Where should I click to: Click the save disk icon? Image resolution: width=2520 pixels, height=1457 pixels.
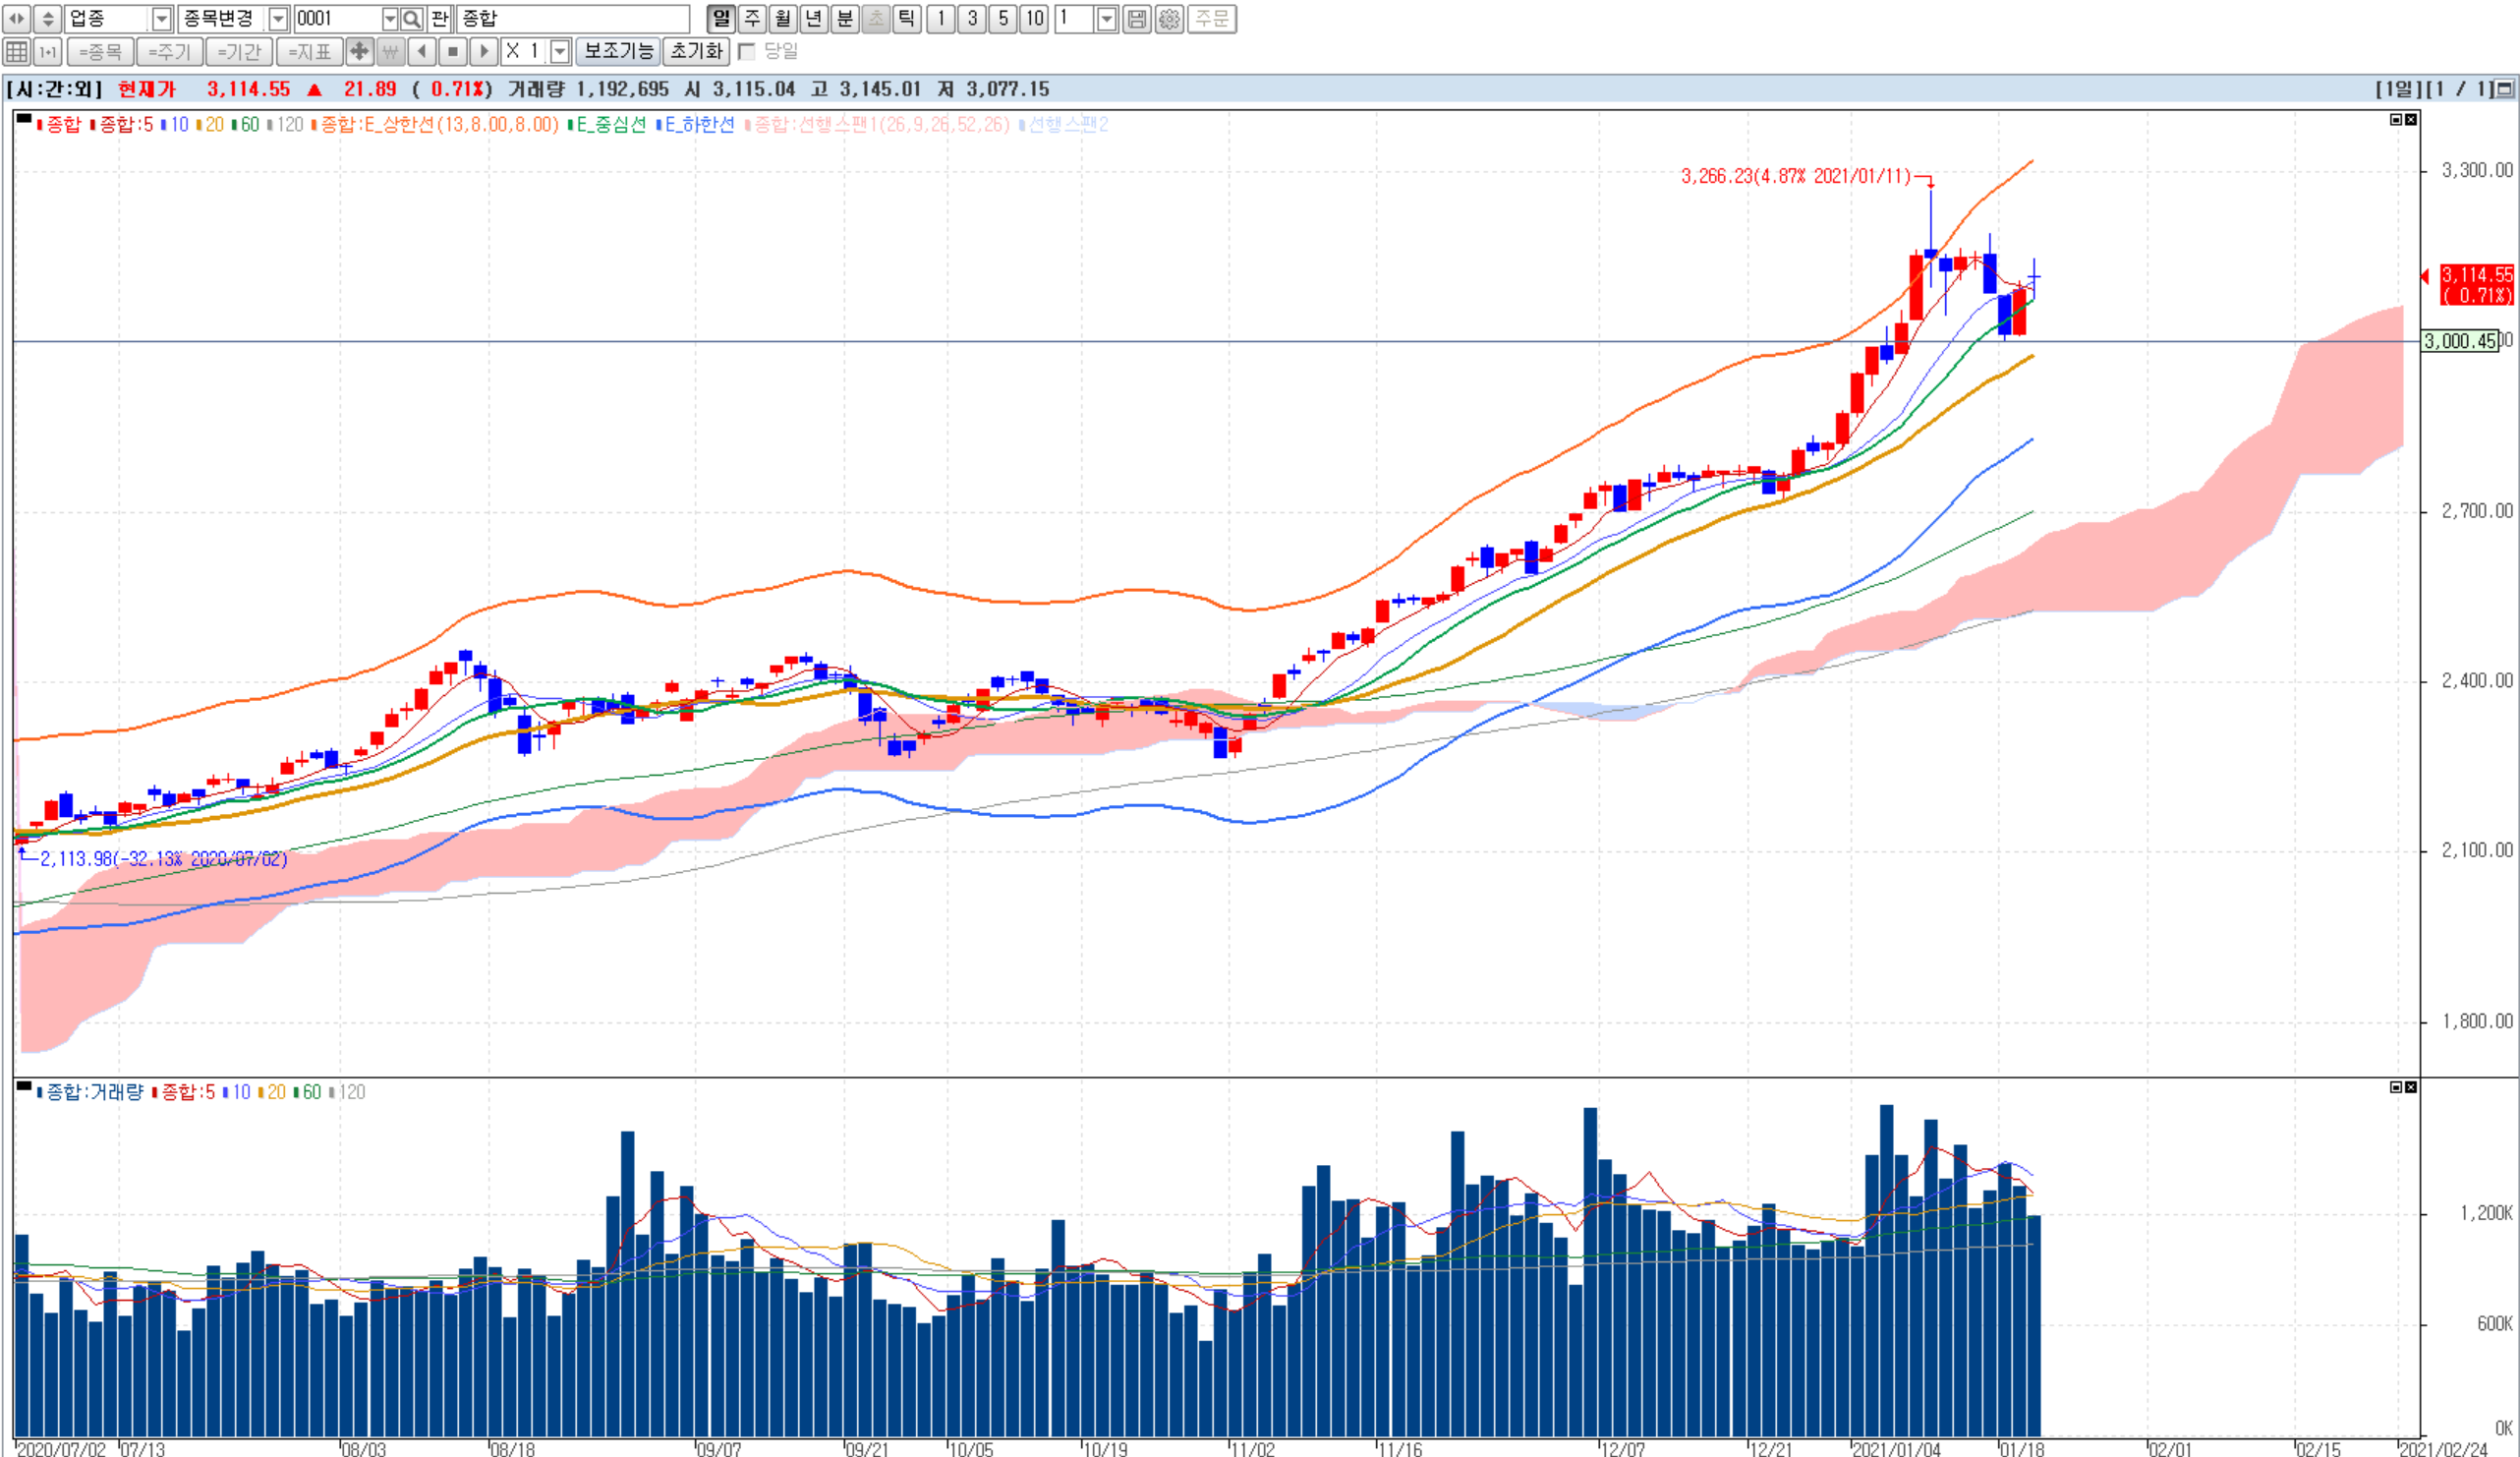[1137, 18]
